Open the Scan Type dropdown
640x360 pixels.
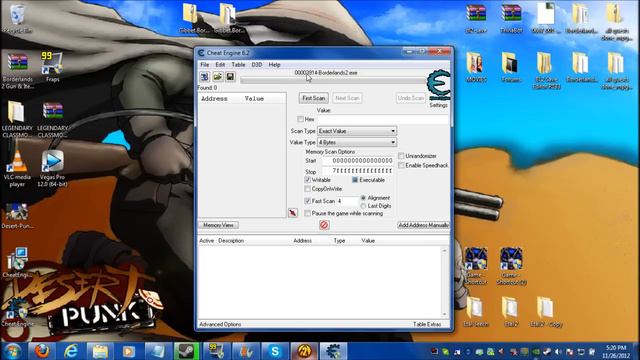click(x=357, y=131)
